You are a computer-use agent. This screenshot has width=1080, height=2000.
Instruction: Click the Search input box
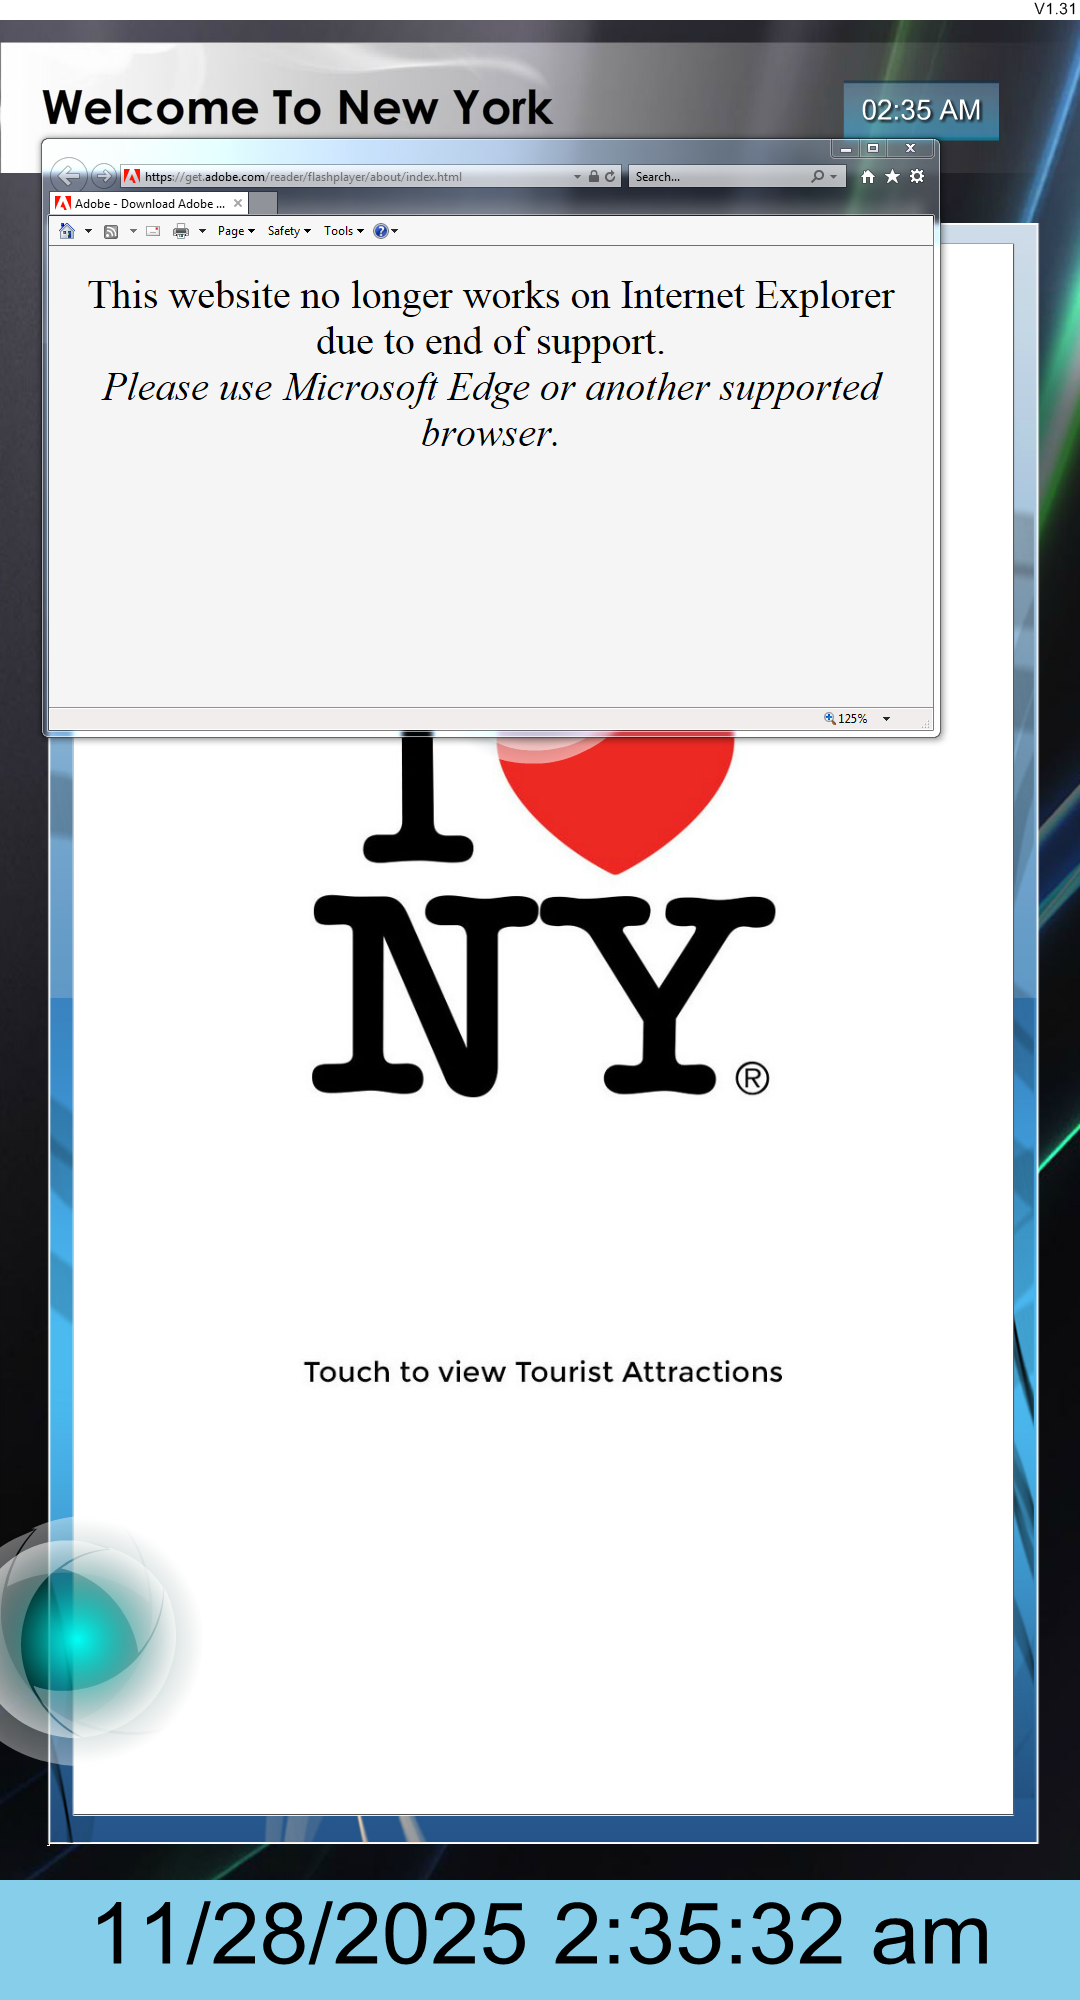(720, 177)
